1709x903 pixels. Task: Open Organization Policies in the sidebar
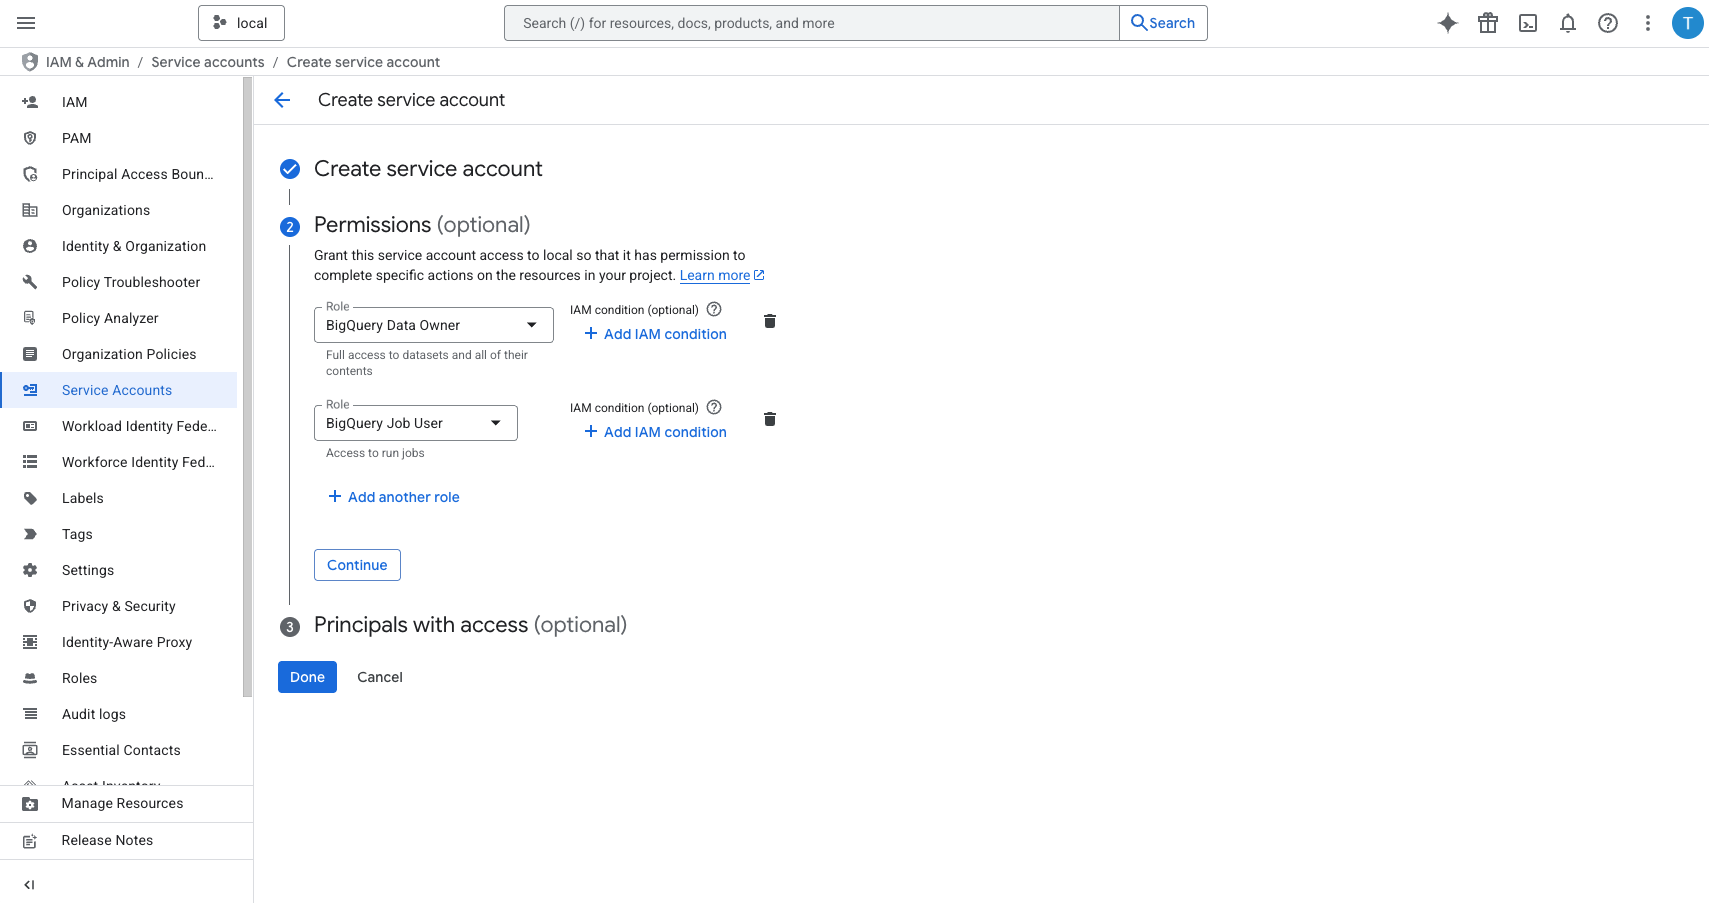[119, 354]
